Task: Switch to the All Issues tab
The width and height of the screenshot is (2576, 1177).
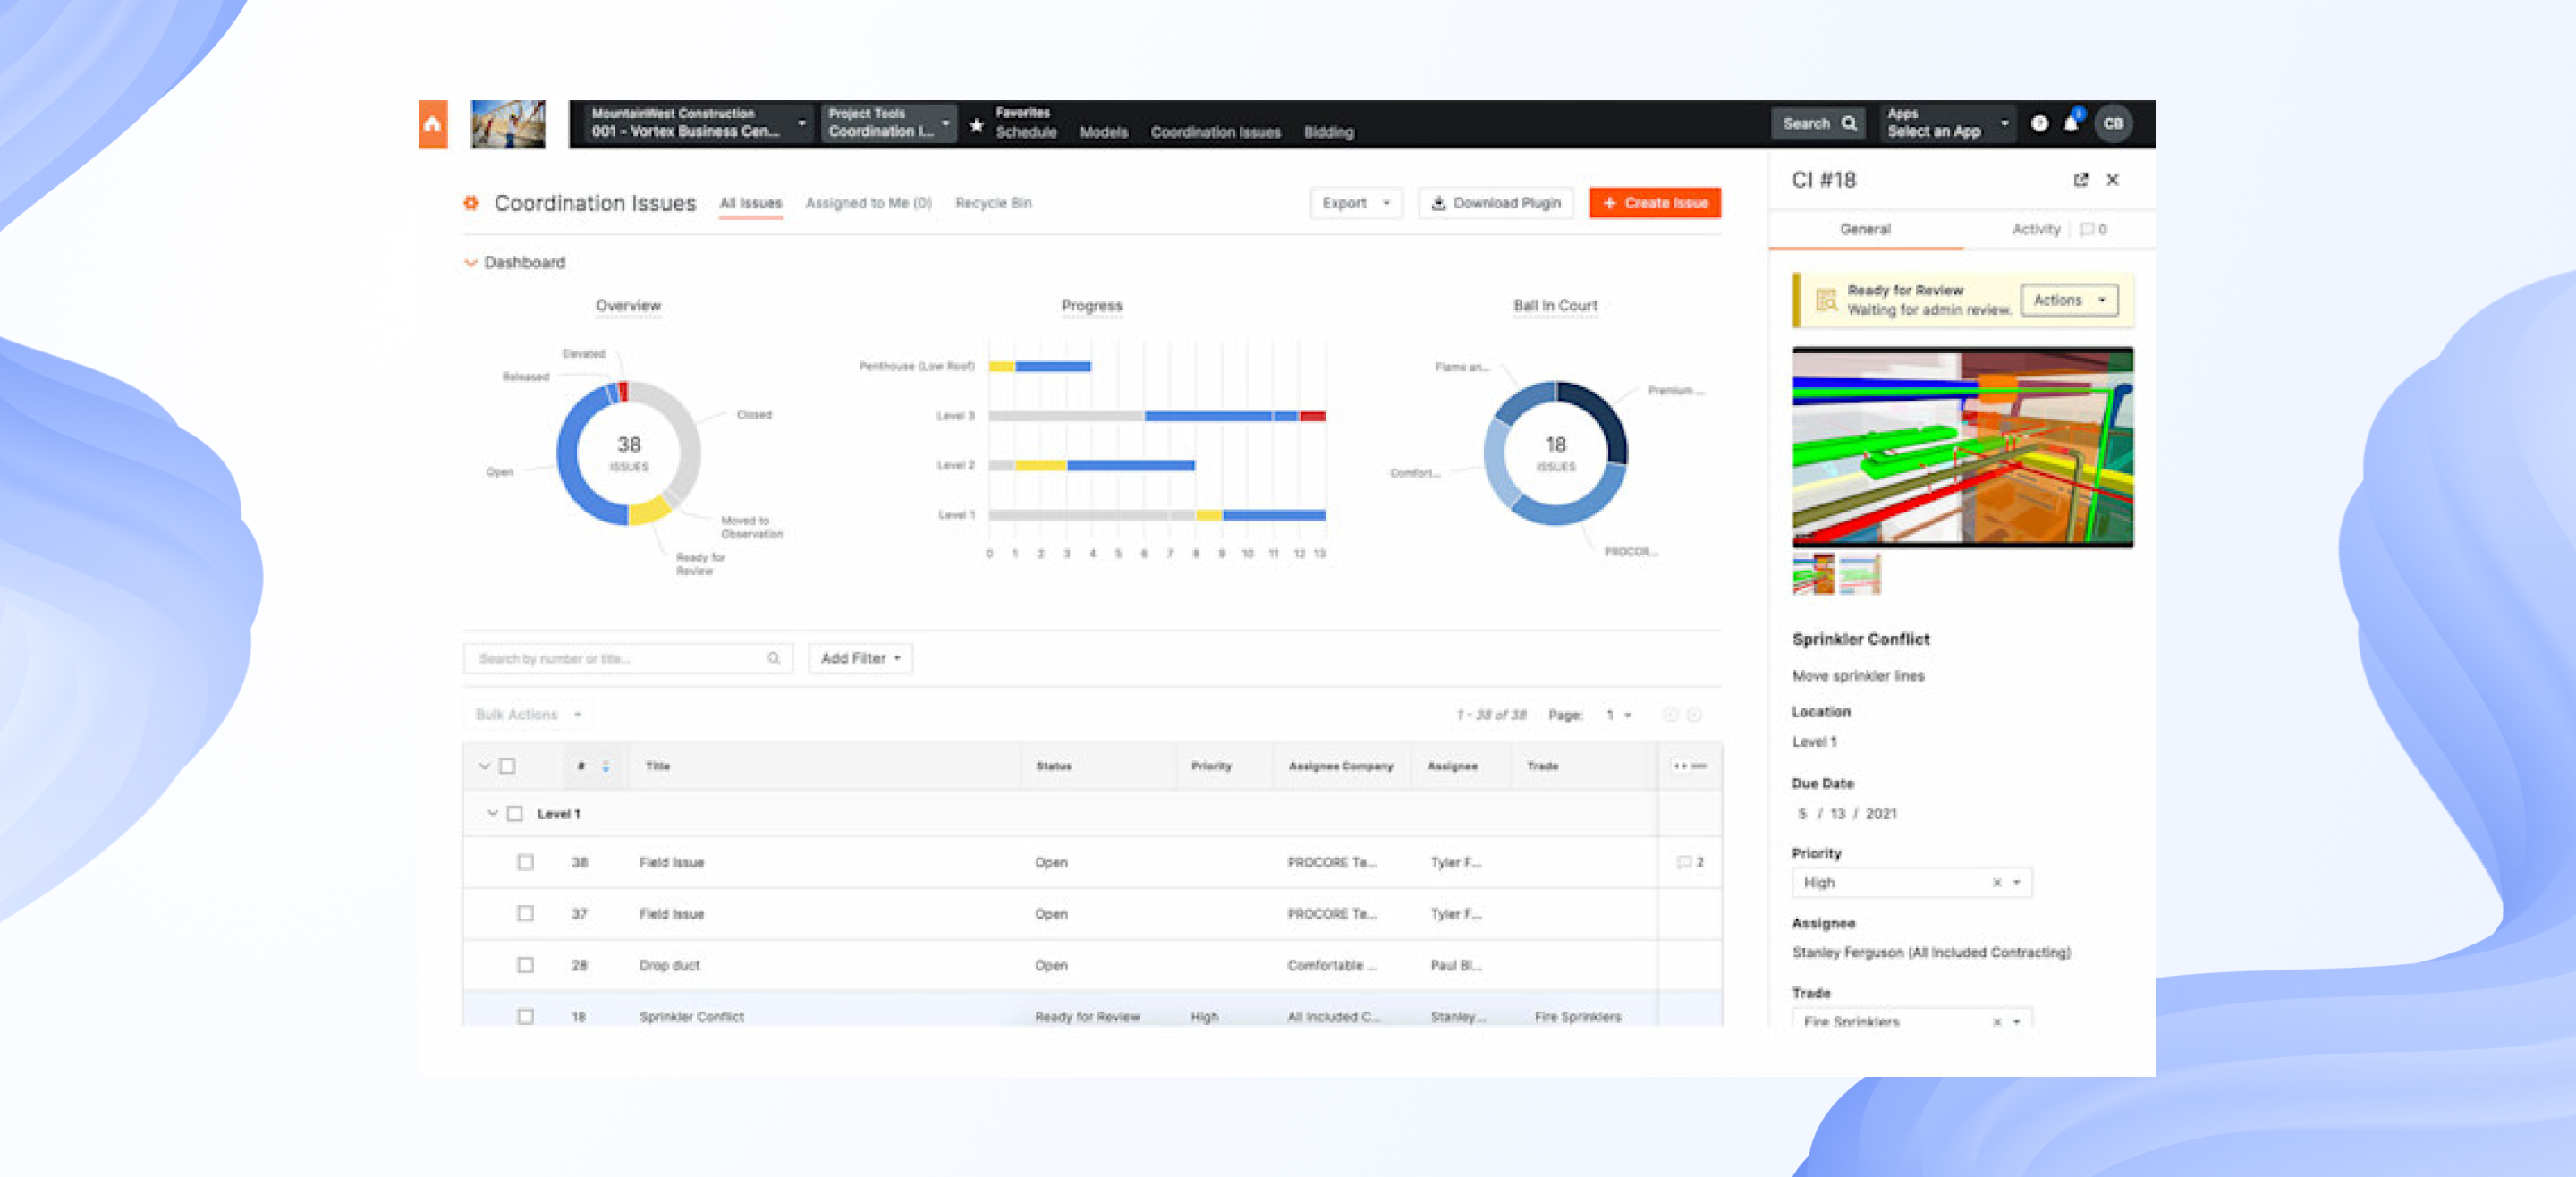Action: 750,203
